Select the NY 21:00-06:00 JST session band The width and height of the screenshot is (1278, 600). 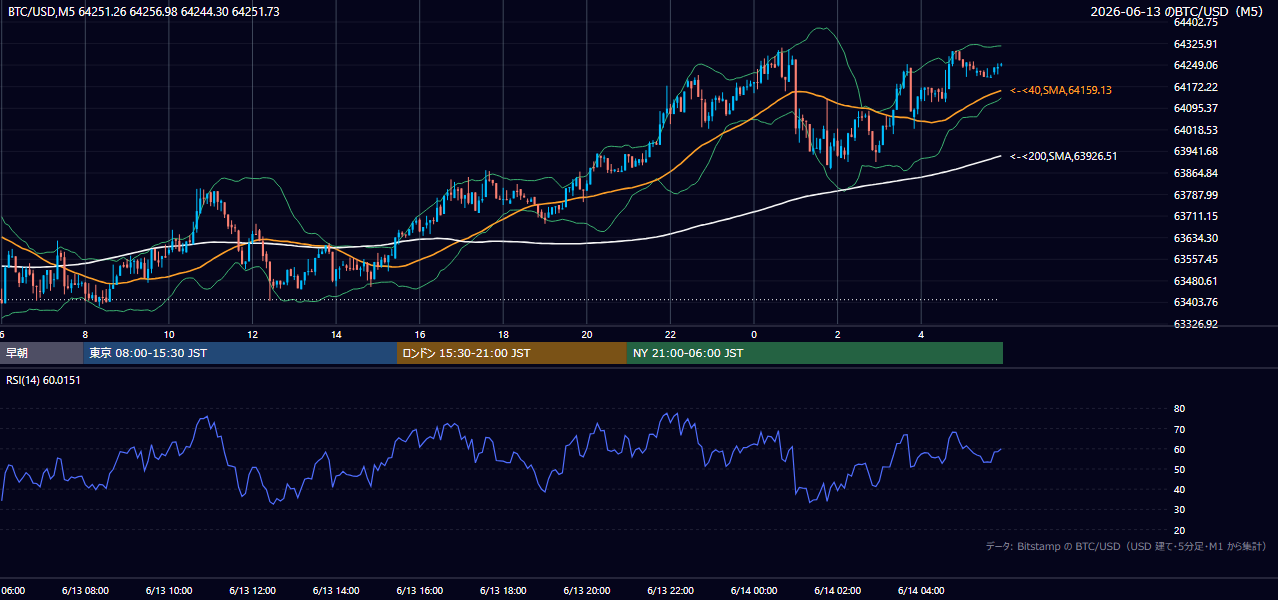[815, 353]
